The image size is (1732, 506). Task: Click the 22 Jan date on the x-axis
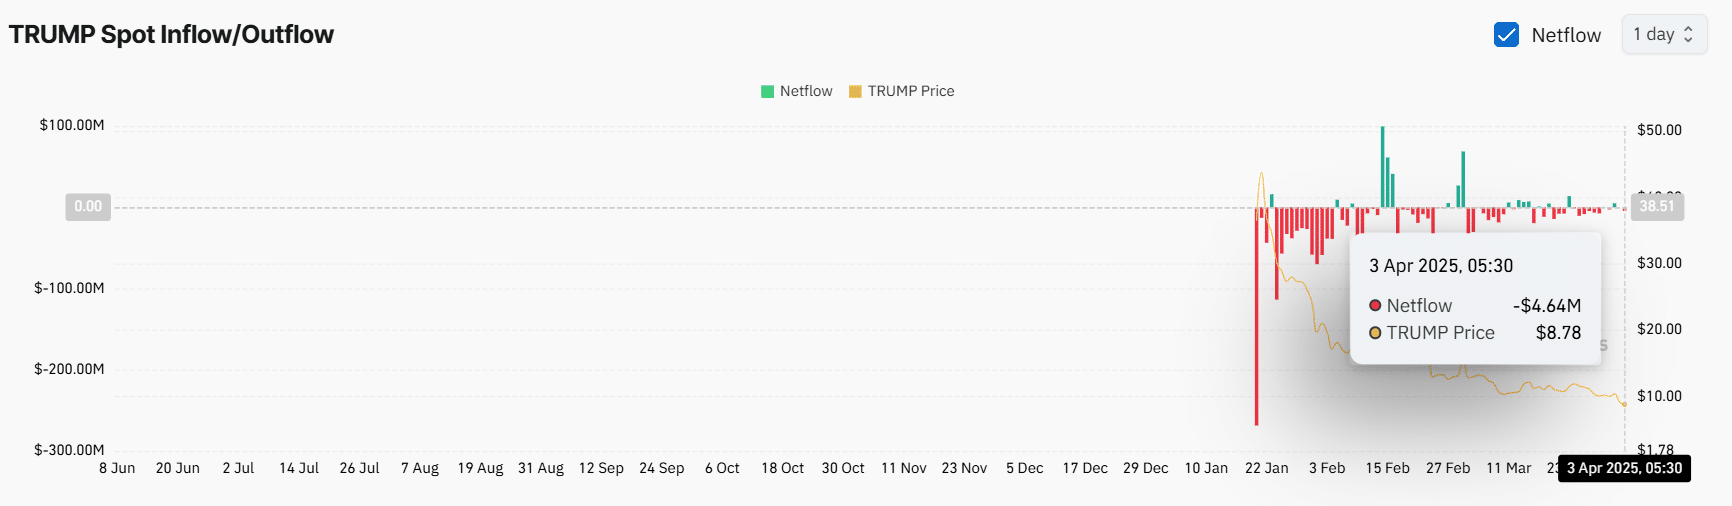1266,468
